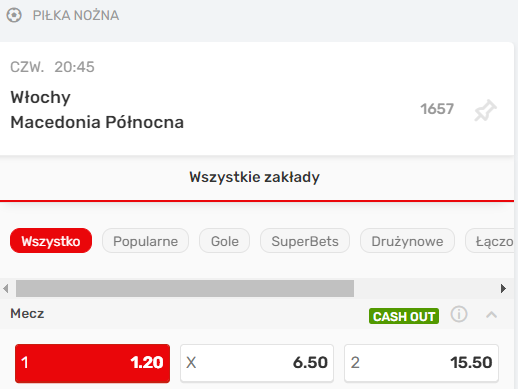
Task: Click the football icon beside Piłka Nożna
Action: coord(14,15)
